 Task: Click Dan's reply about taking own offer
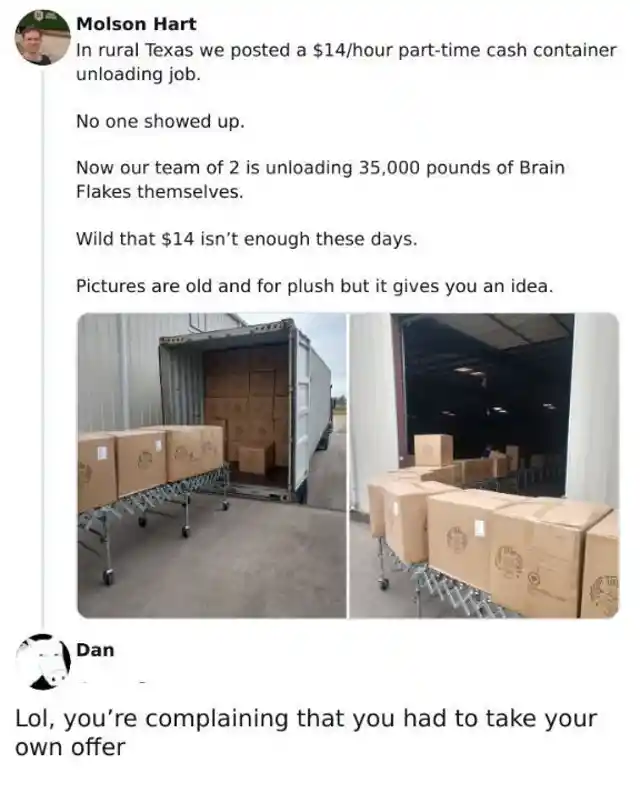(306, 732)
